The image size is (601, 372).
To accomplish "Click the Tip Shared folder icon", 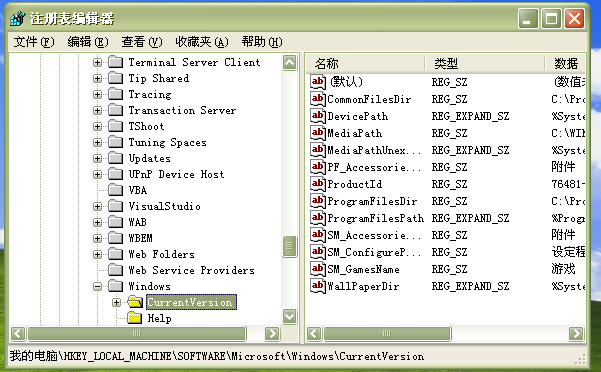I will pyautogui.click(x=115, y=78).
